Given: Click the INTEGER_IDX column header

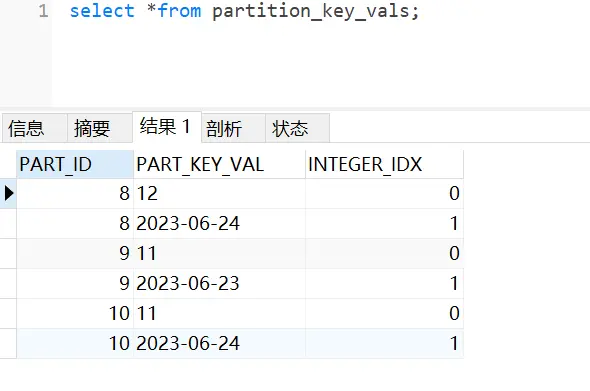Looking at the screenshot, I should [x=384, y=164].
